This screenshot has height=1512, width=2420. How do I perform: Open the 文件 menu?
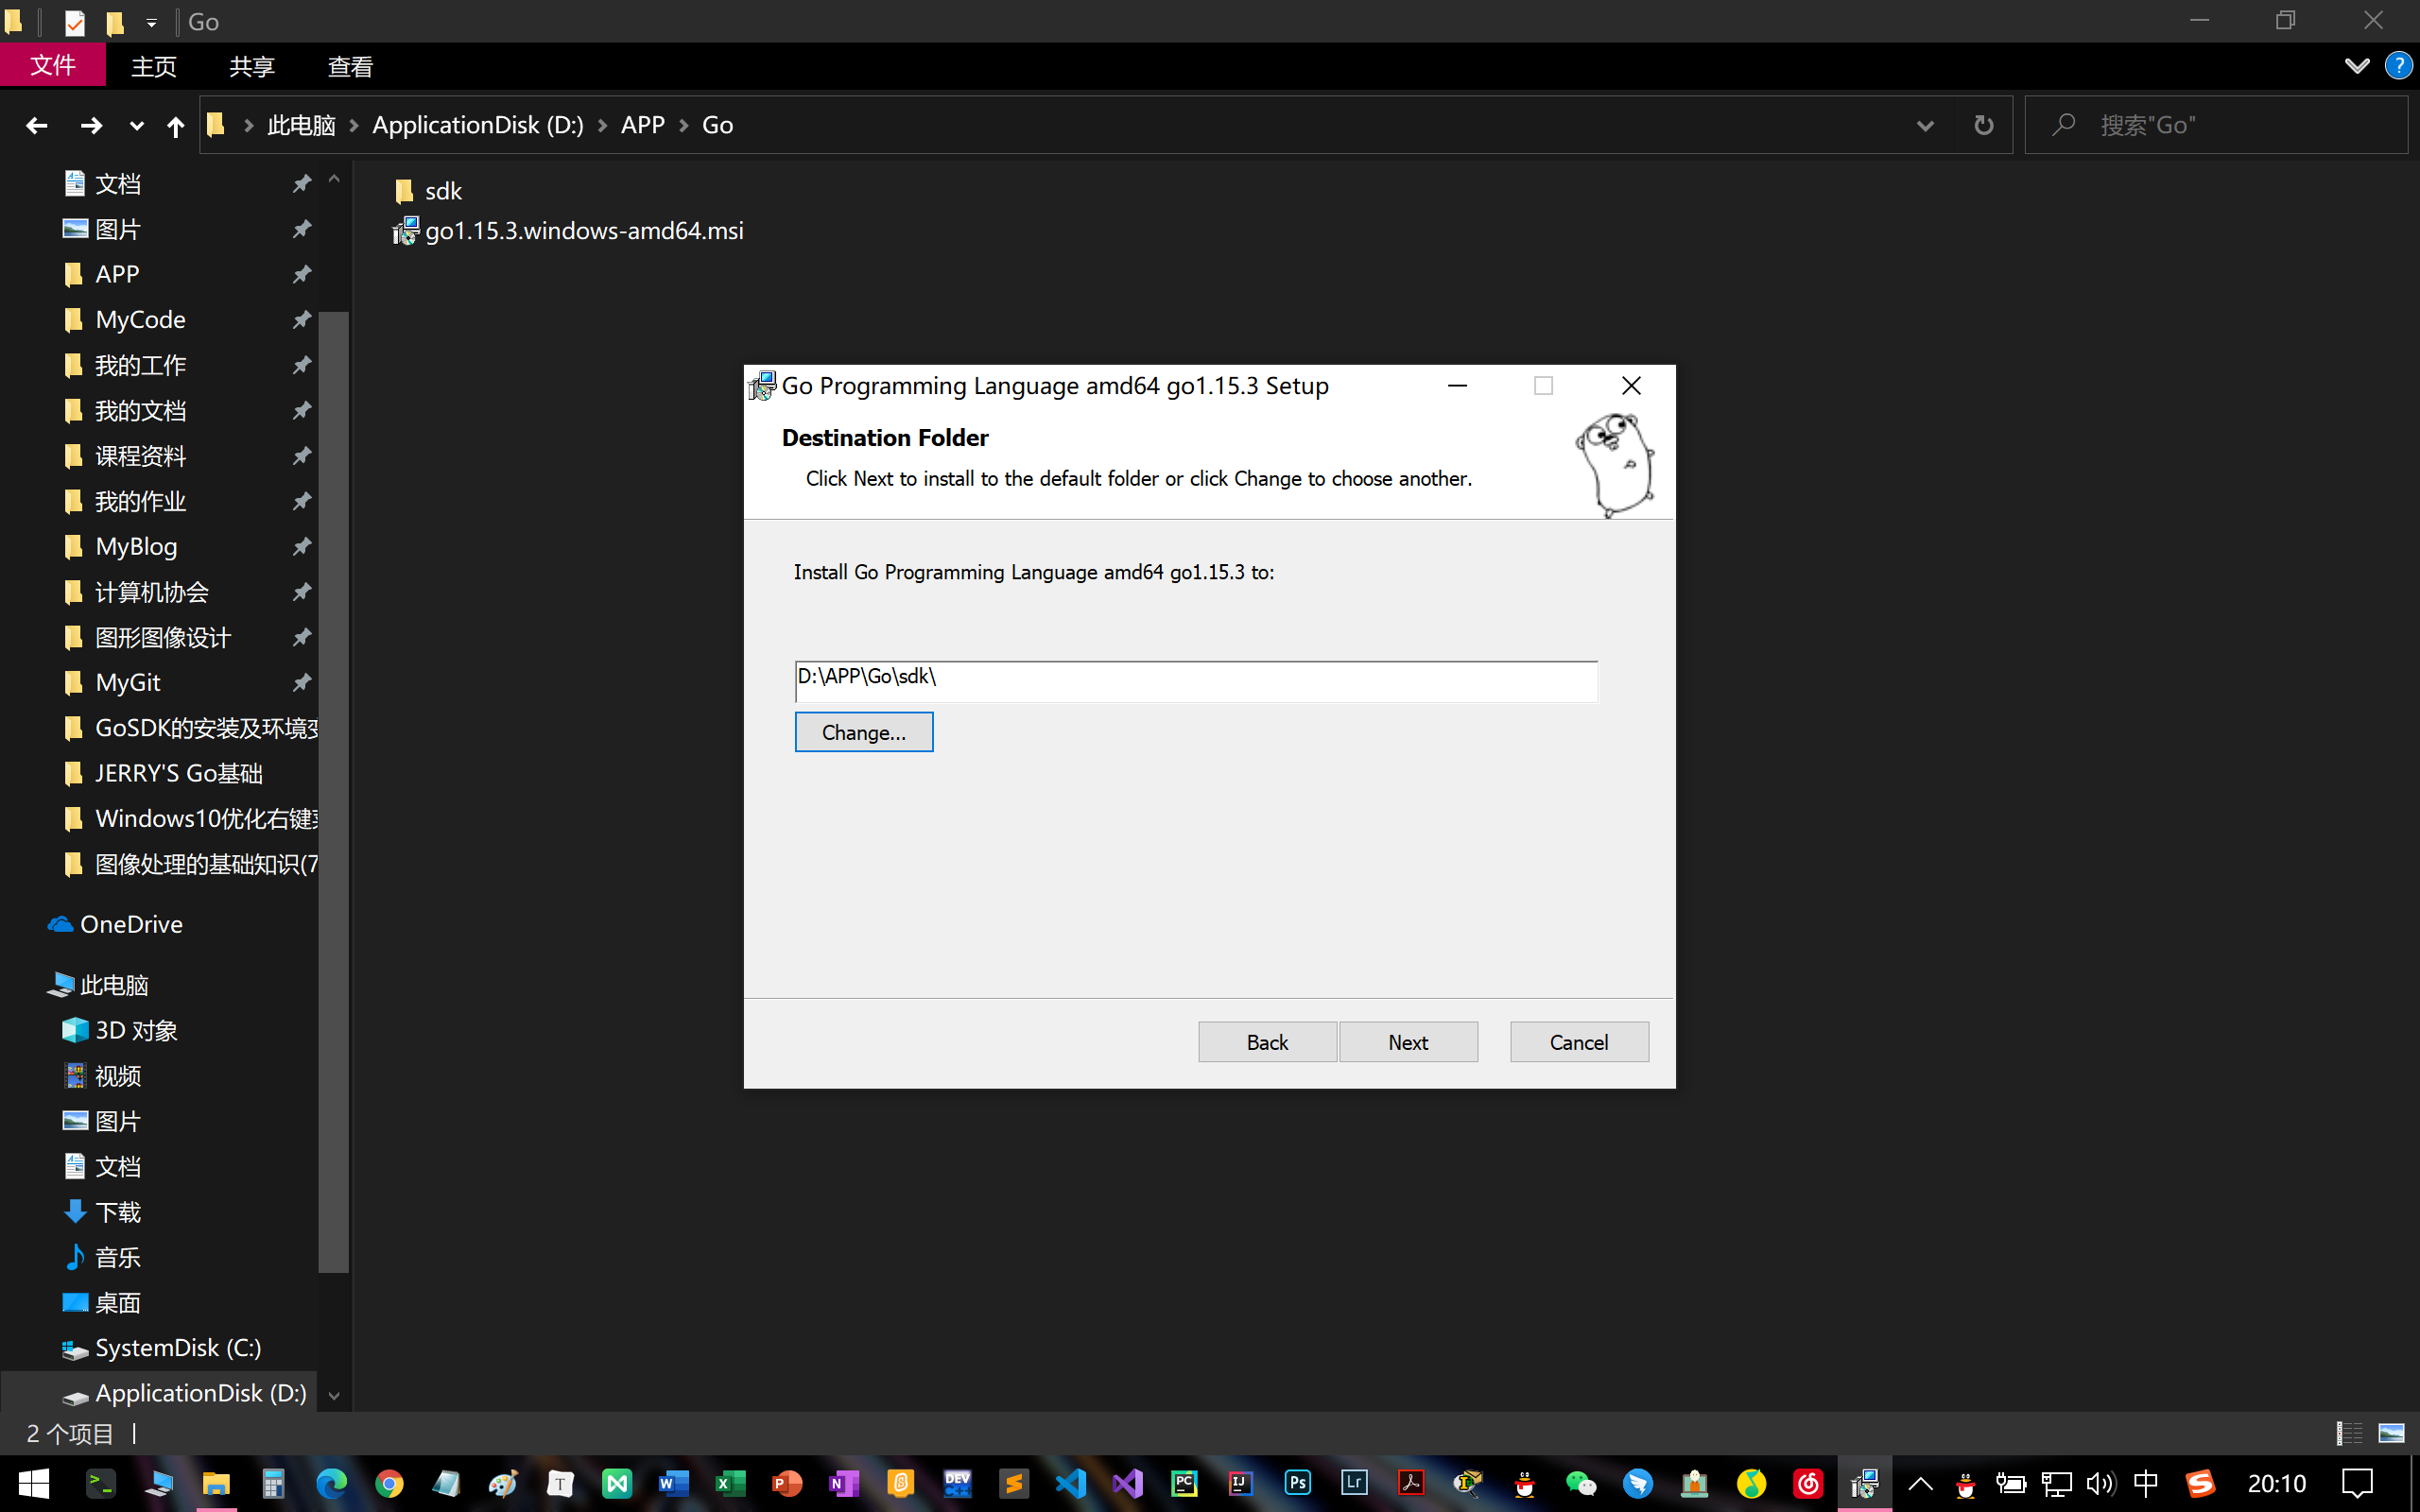[52, 66]
